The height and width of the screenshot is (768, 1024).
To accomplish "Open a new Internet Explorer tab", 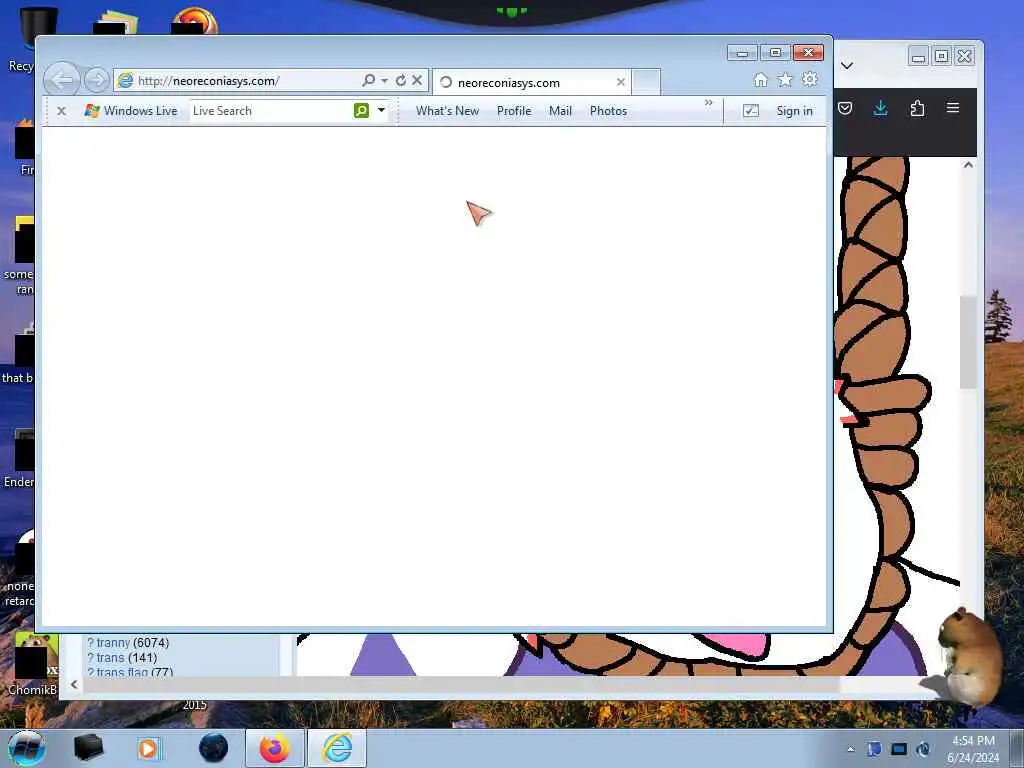I will 646,82.
